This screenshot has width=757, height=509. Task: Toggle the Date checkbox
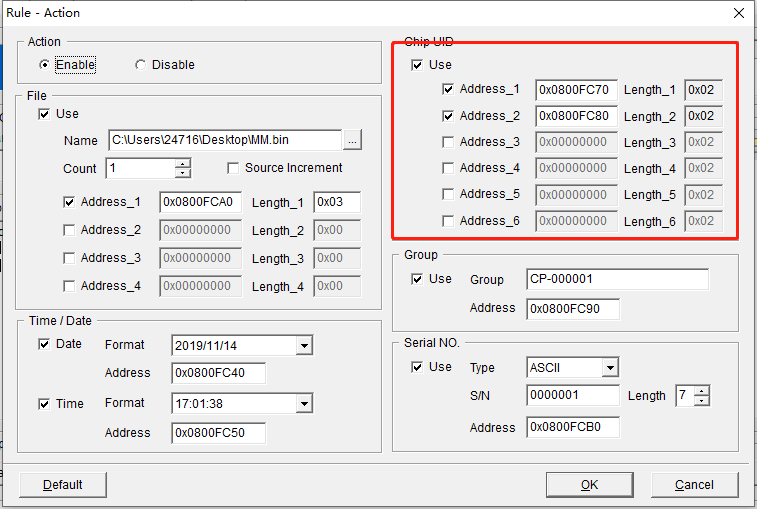click(x=44, y=344)
